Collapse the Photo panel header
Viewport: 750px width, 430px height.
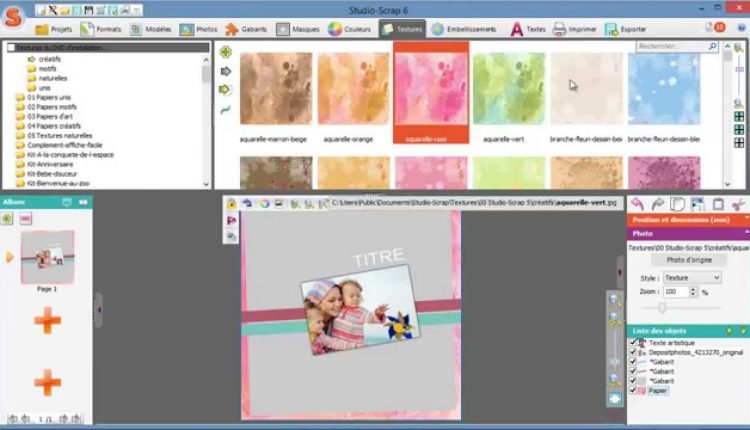pos(688,233)
